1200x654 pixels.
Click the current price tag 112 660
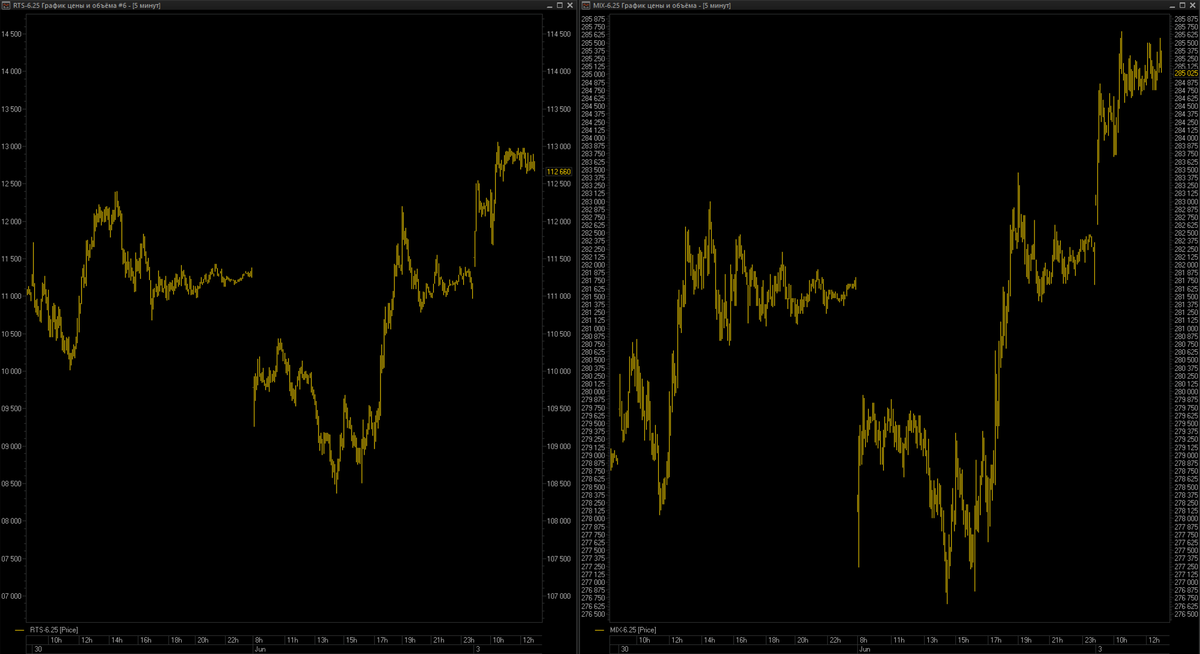coord(558,171)
